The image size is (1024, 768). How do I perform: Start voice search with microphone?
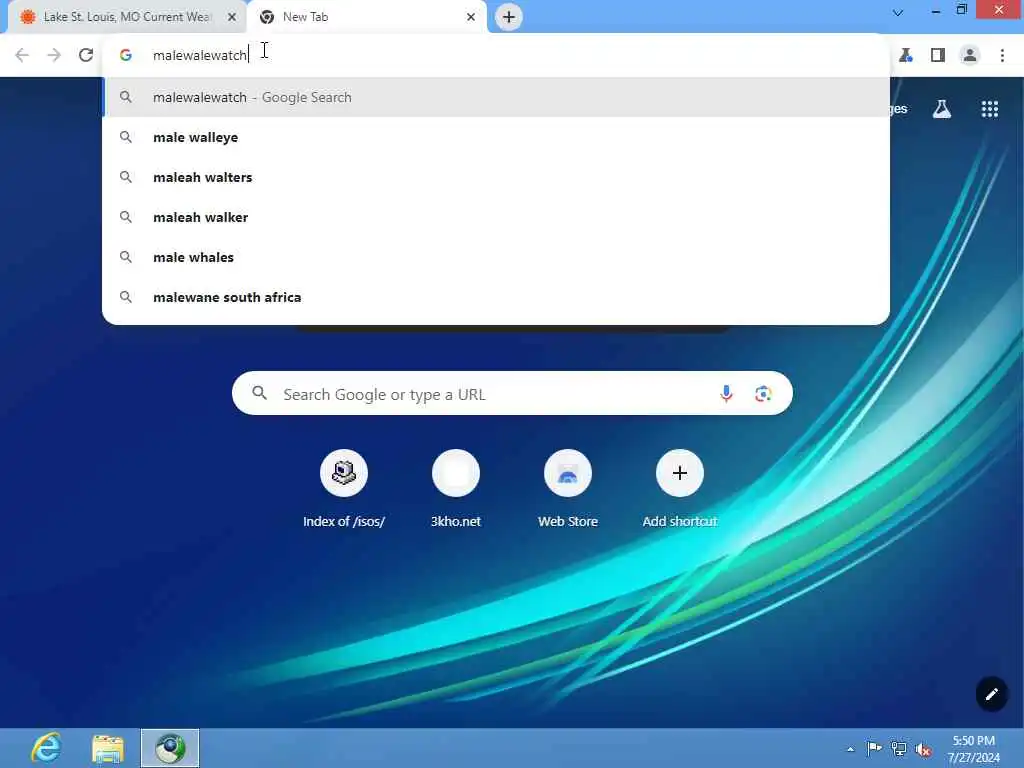tap(726, 393)
